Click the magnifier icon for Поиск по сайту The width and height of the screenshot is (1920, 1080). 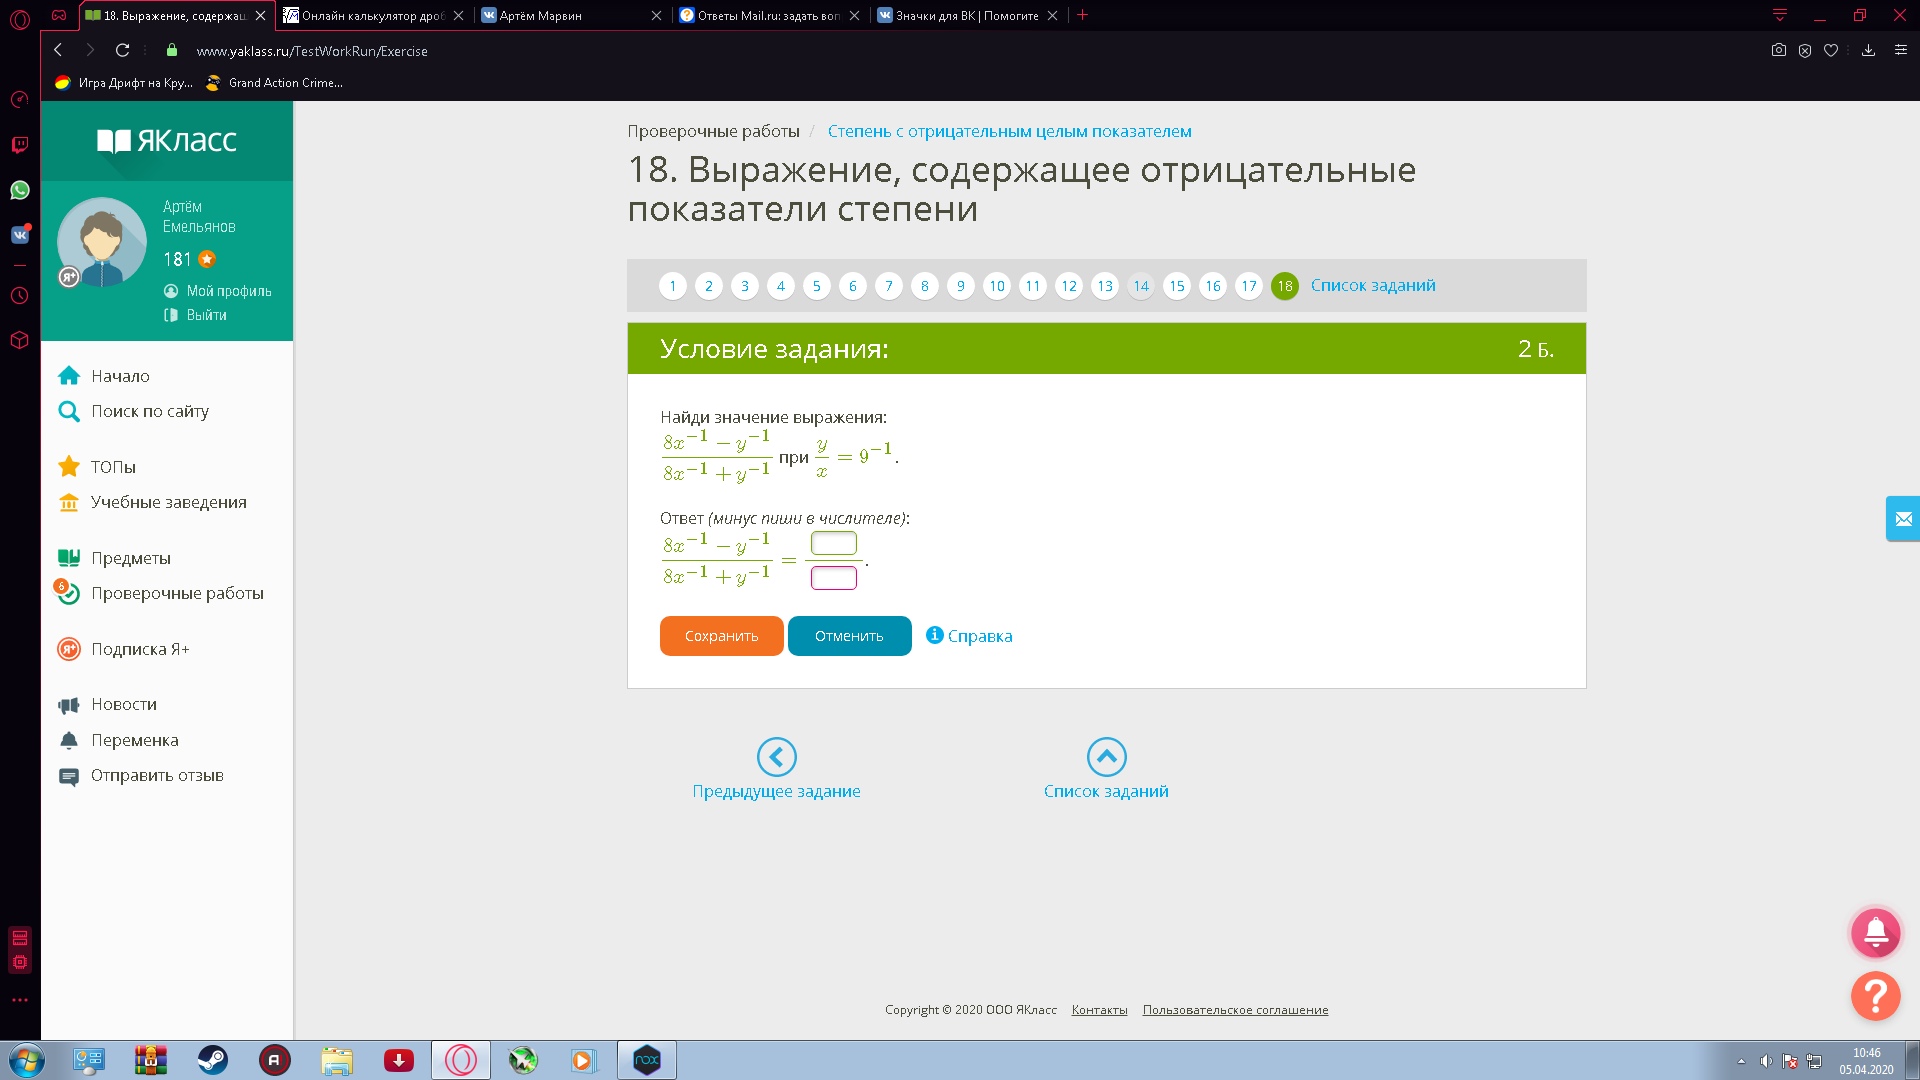(x=69, y=411)
